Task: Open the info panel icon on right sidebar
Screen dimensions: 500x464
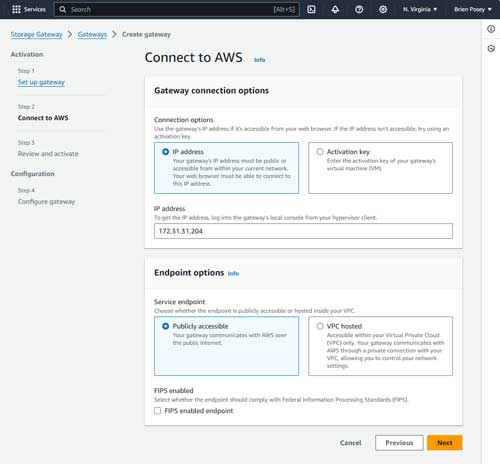Action: click(491, 29)
